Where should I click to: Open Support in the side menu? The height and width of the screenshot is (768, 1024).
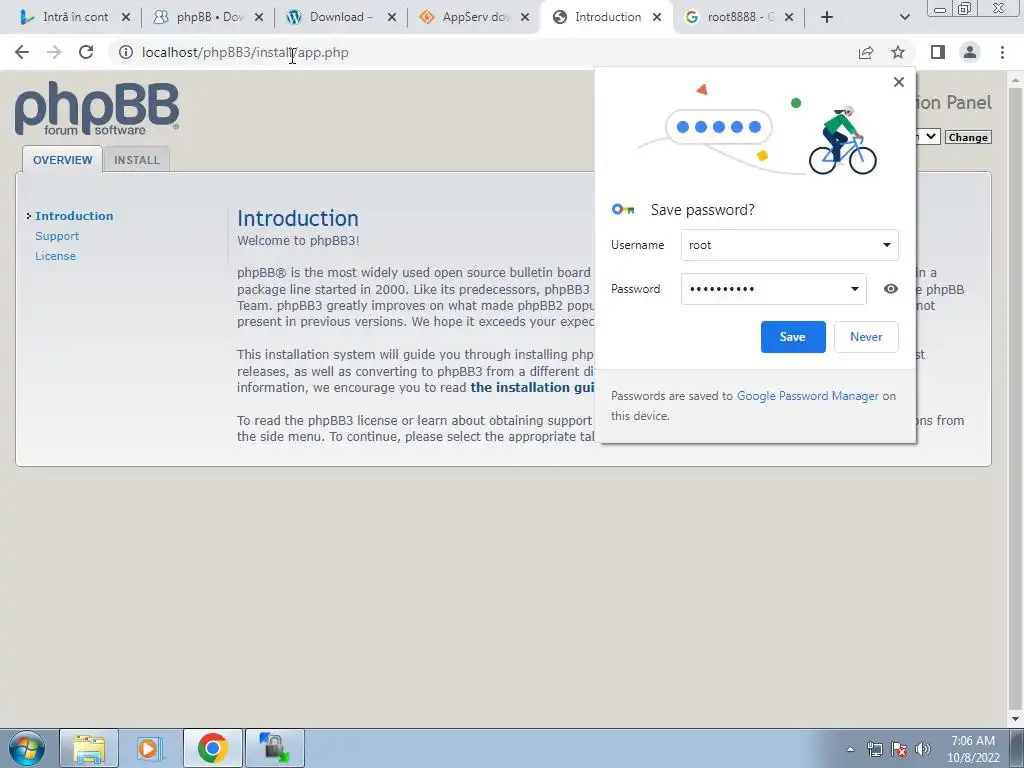57,236
